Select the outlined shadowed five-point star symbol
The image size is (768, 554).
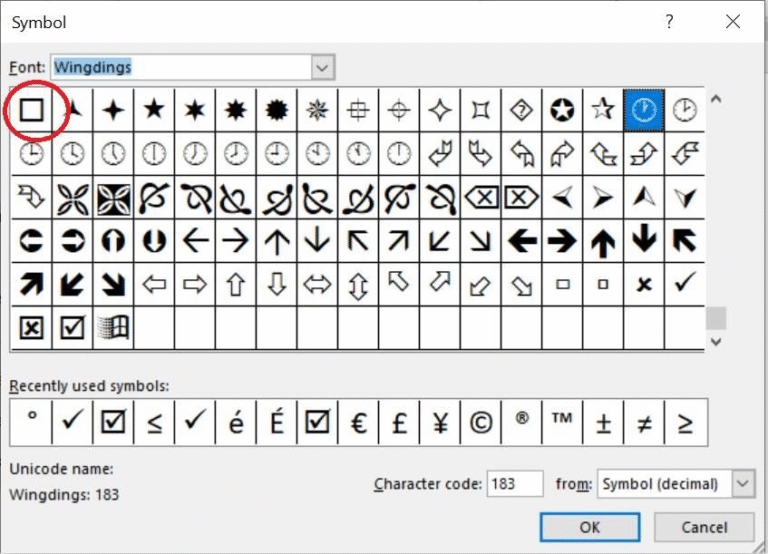(603, 110)
